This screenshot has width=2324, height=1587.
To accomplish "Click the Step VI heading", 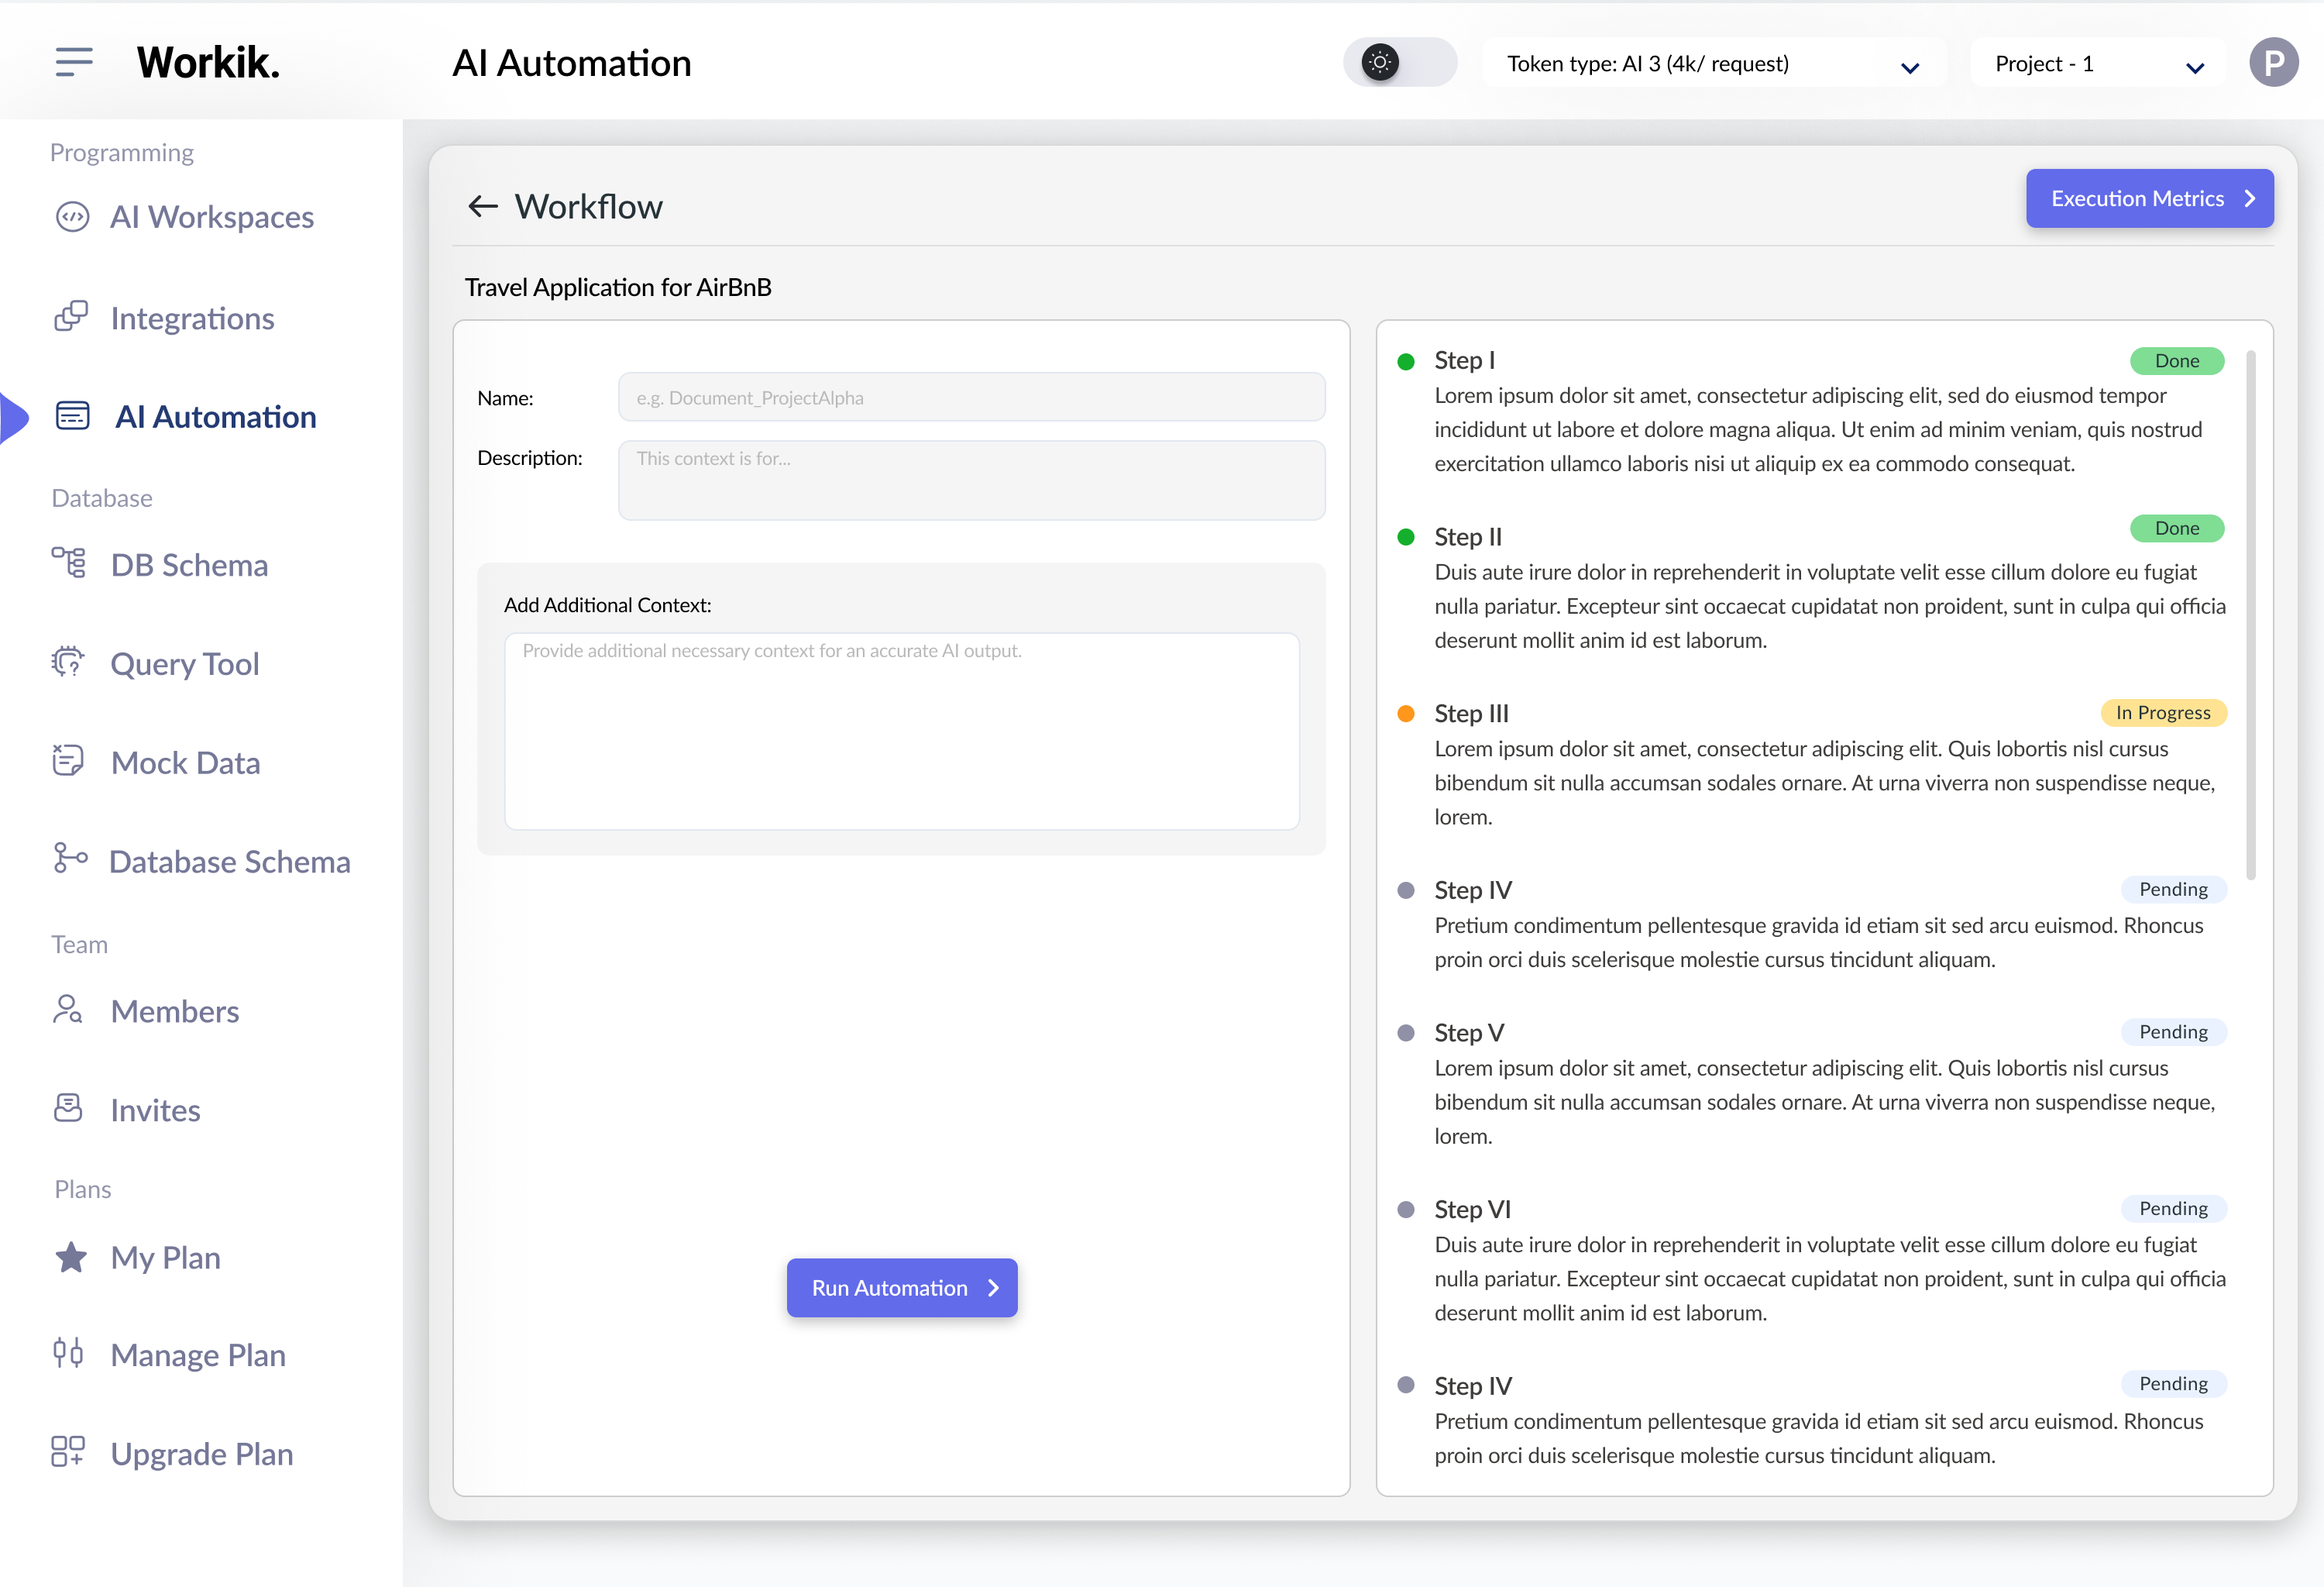I will [1472, 1209].
